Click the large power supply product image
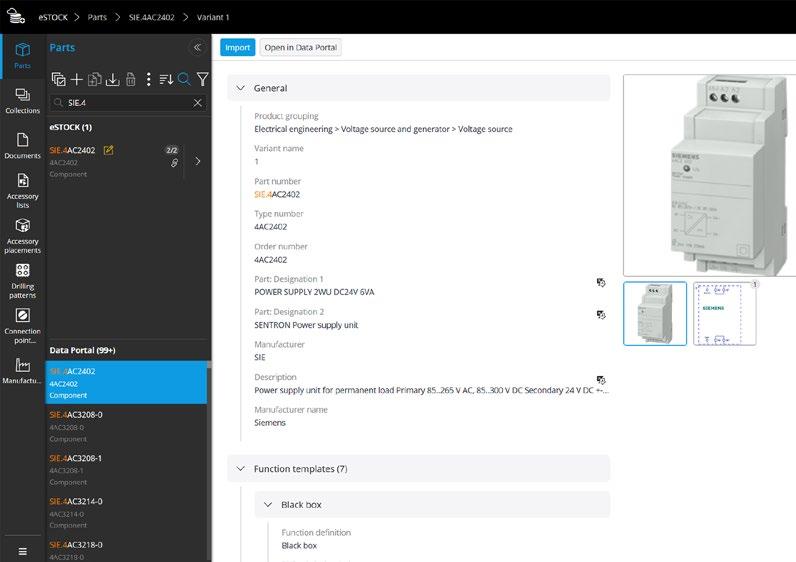796x562 pixels. coord(710,175)
